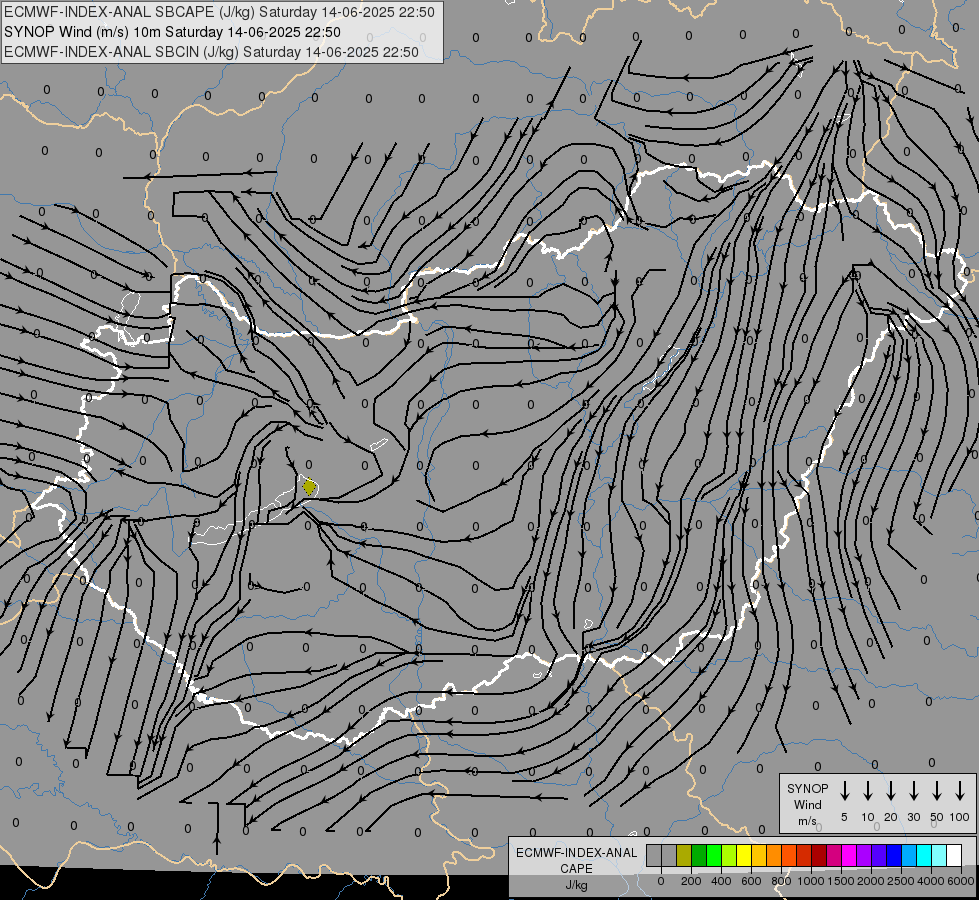Pick the dark green swatch right of 200
The image size is (979, 900).
click(699, 855)
